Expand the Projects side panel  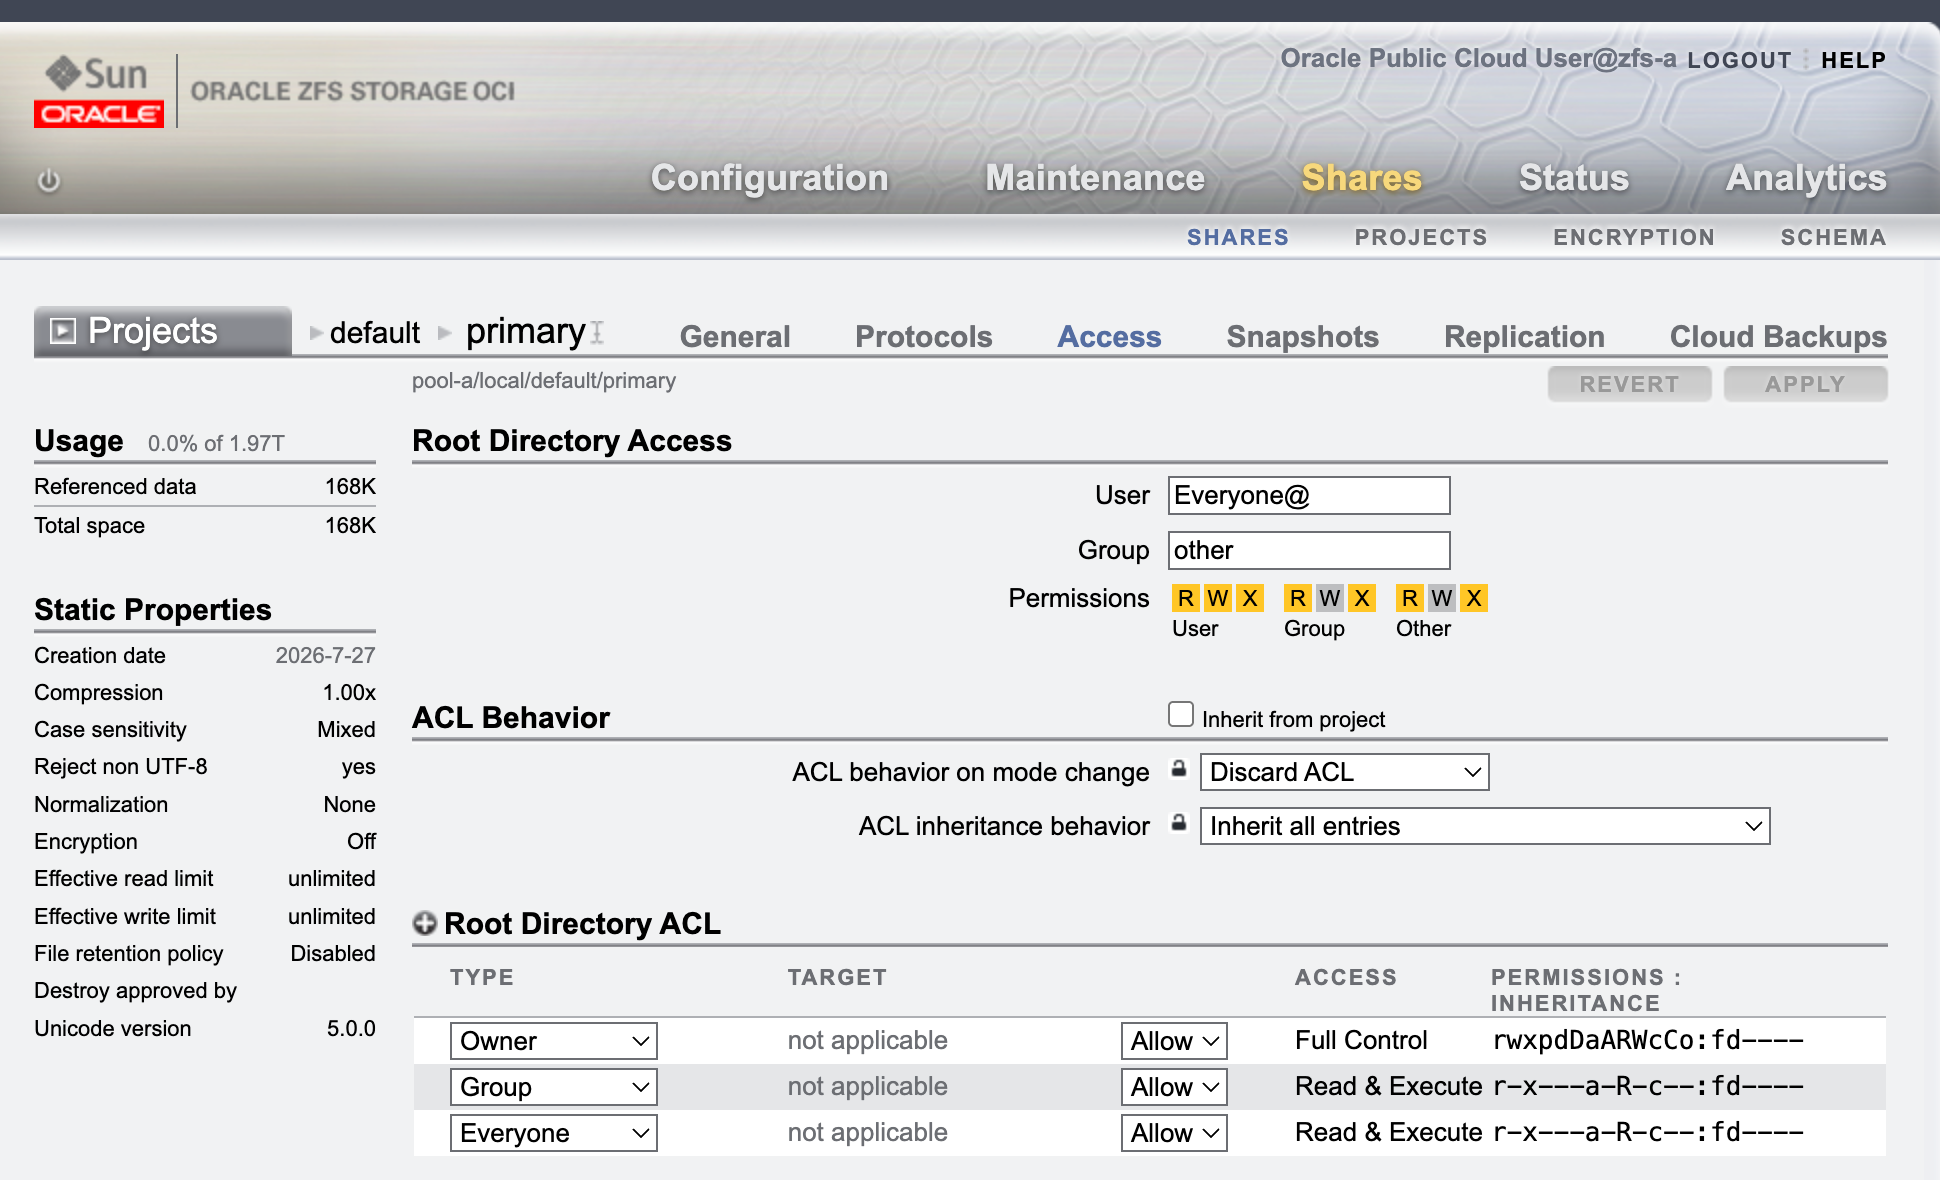[x=163, y=331]
